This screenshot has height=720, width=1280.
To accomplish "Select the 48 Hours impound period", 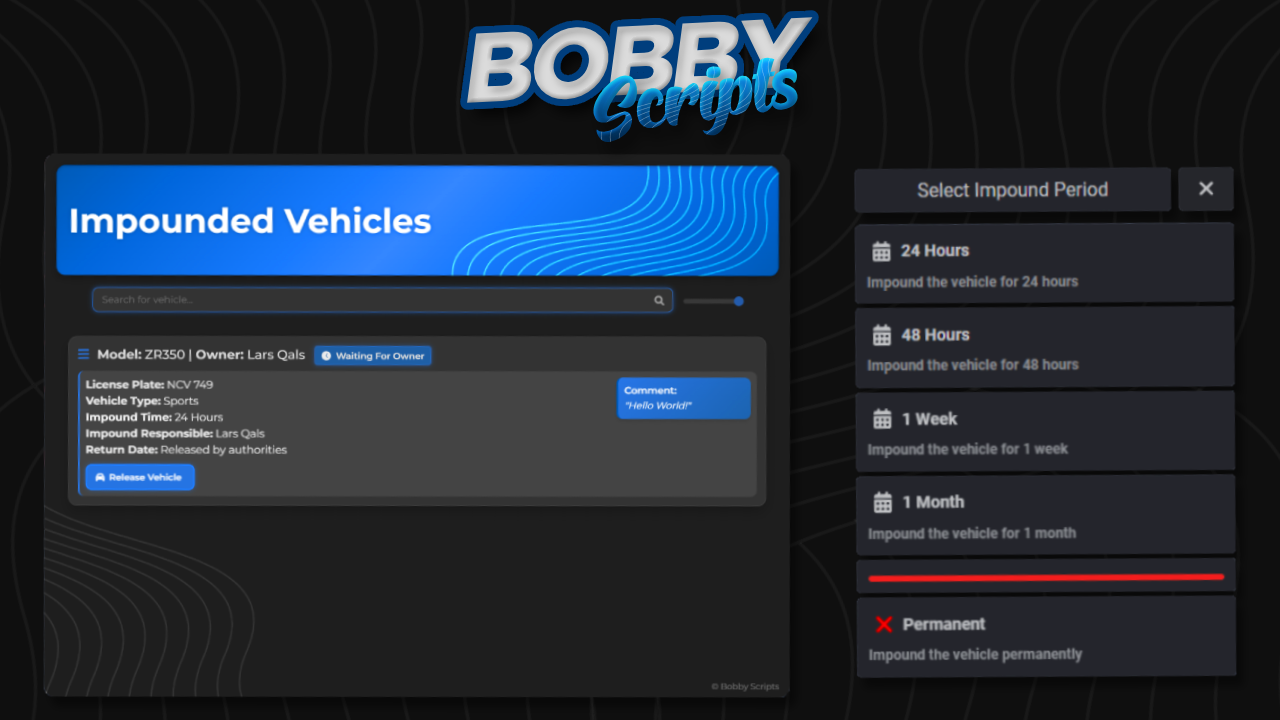I will (x=1044, y=347).
